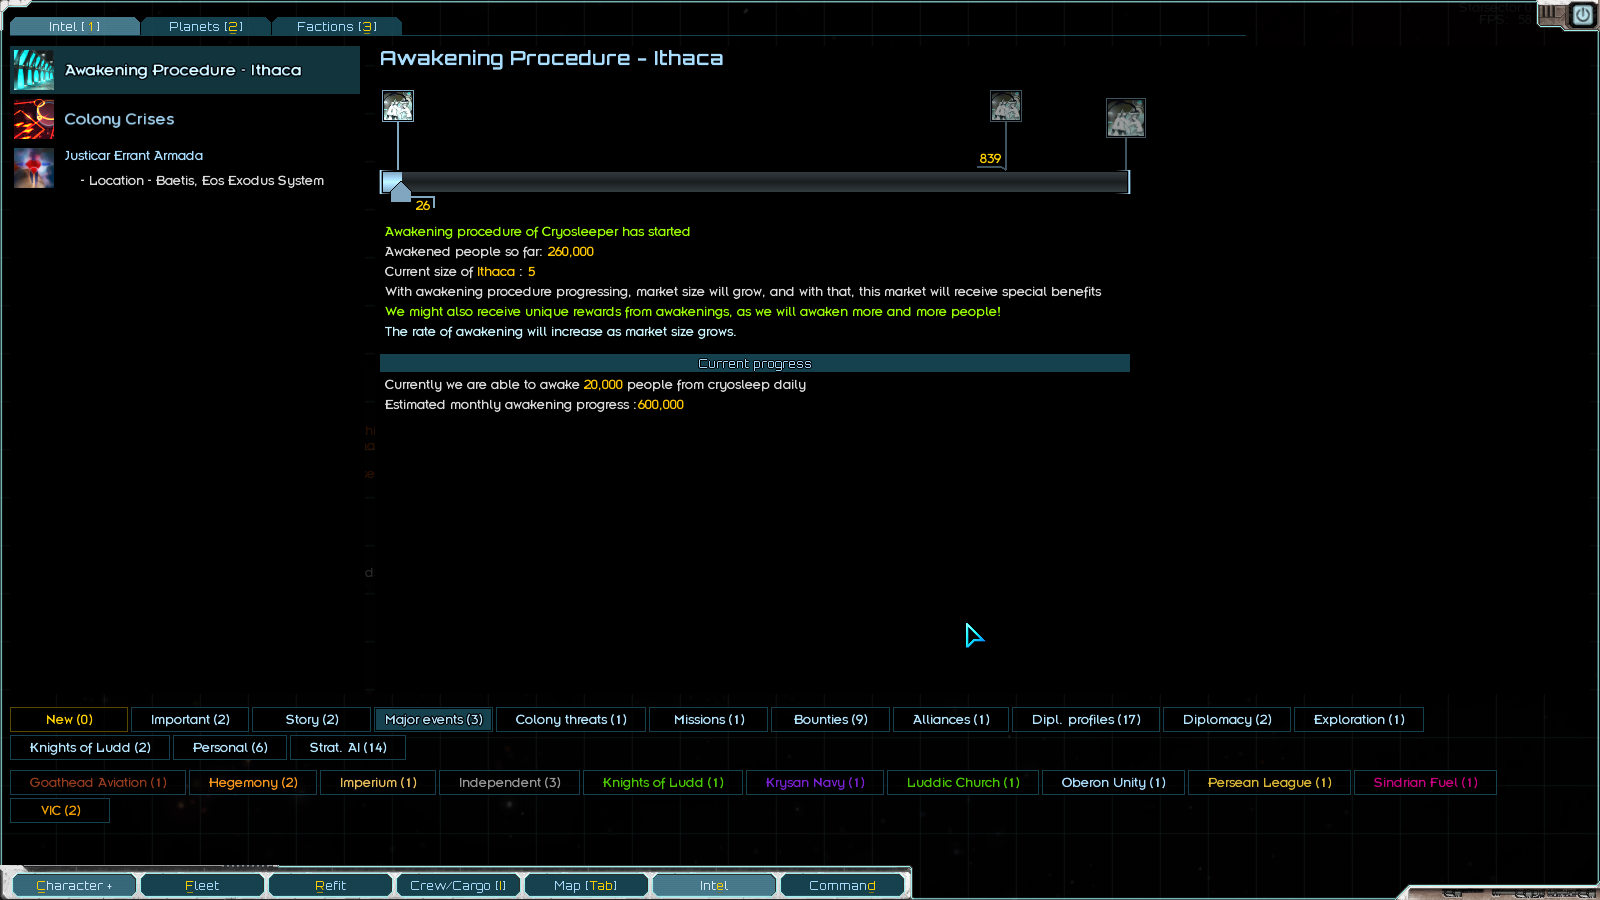Screen dimensions: 1600x900
Task: Toggle the Persean League (1) filter
Action: 1269,782
